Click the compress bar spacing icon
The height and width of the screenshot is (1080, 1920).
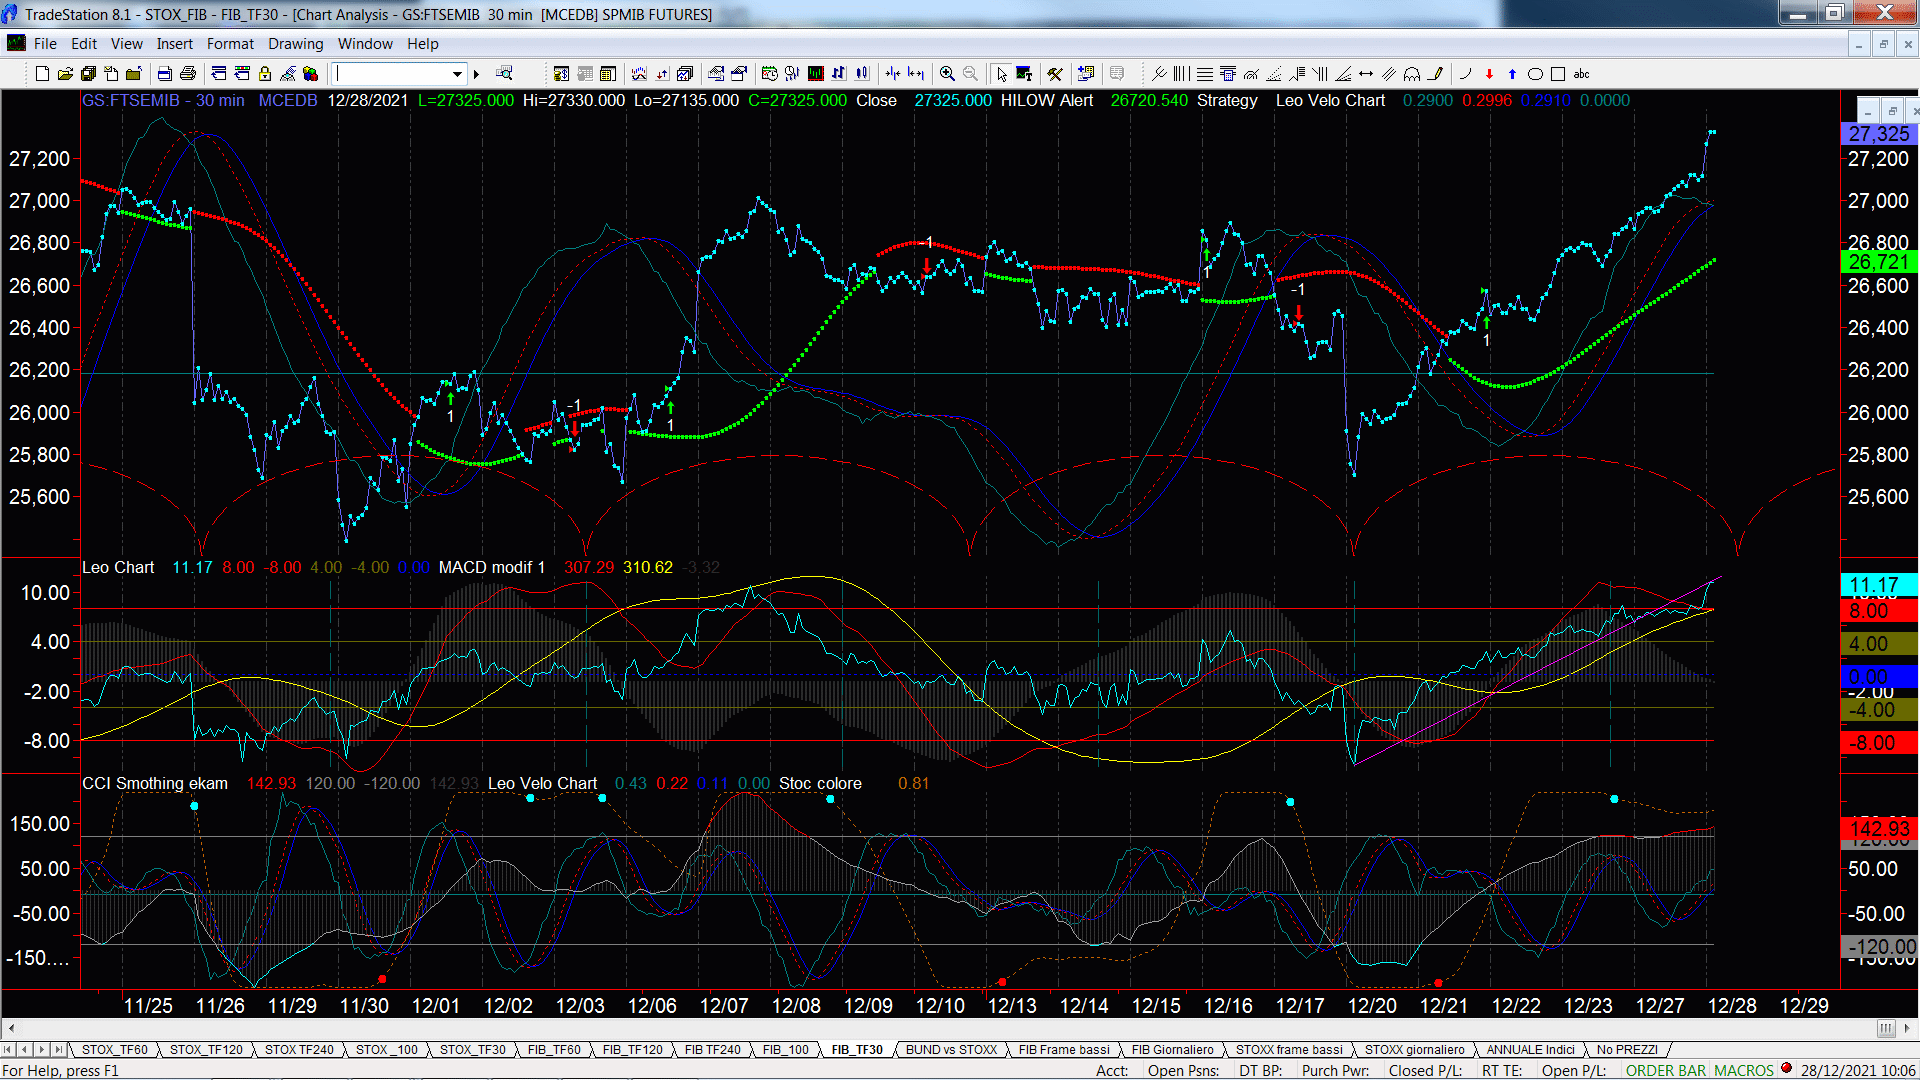point(892,74)
